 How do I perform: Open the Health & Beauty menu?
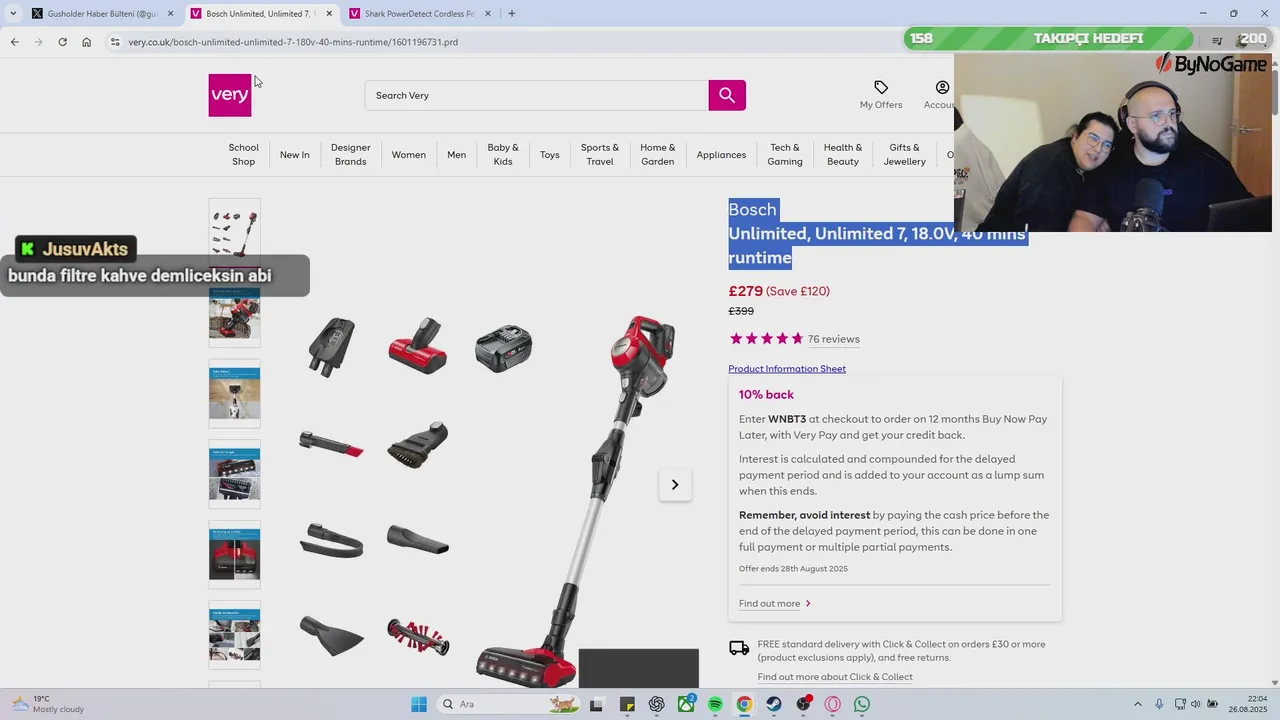tap(843, 155)
